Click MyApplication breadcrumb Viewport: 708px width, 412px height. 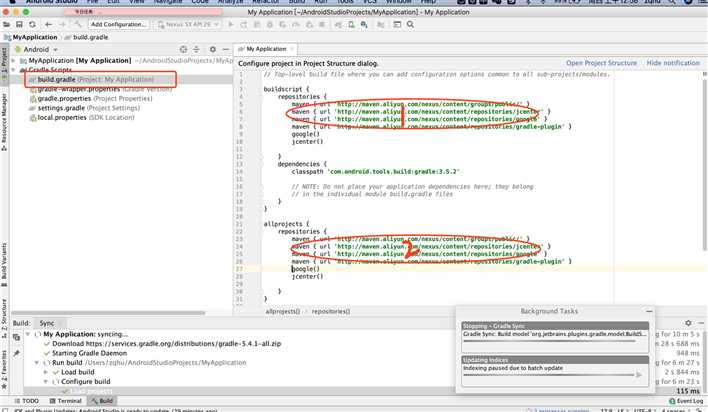coord(31,37)
